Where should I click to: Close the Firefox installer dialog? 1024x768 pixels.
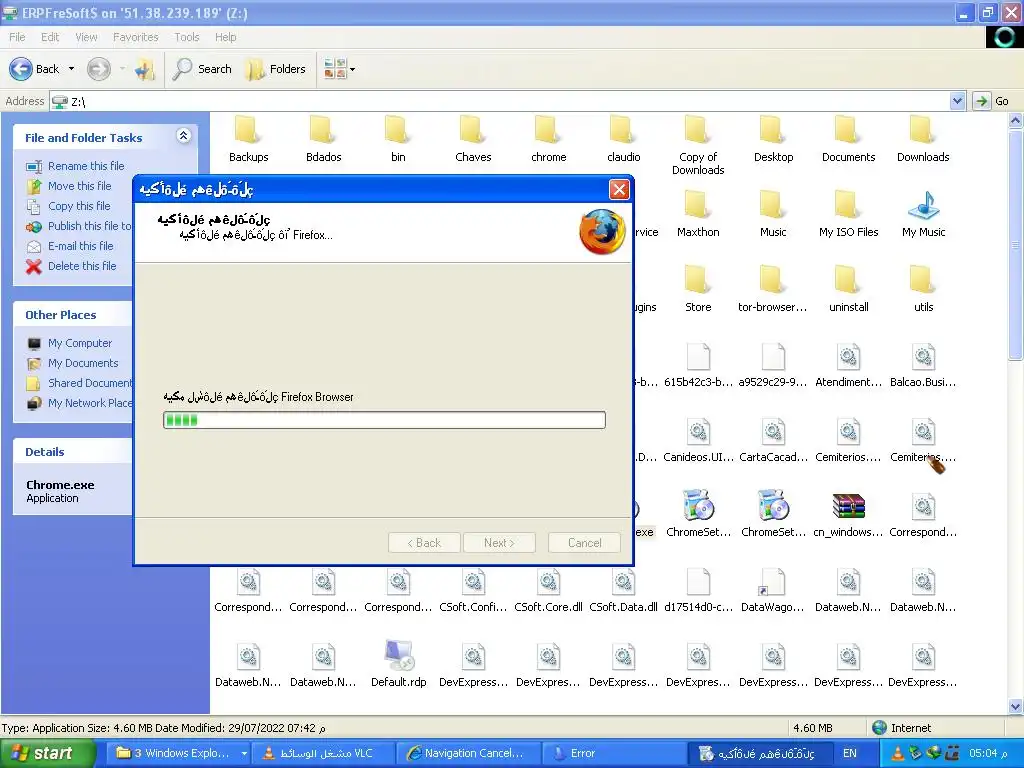[618, 189]
